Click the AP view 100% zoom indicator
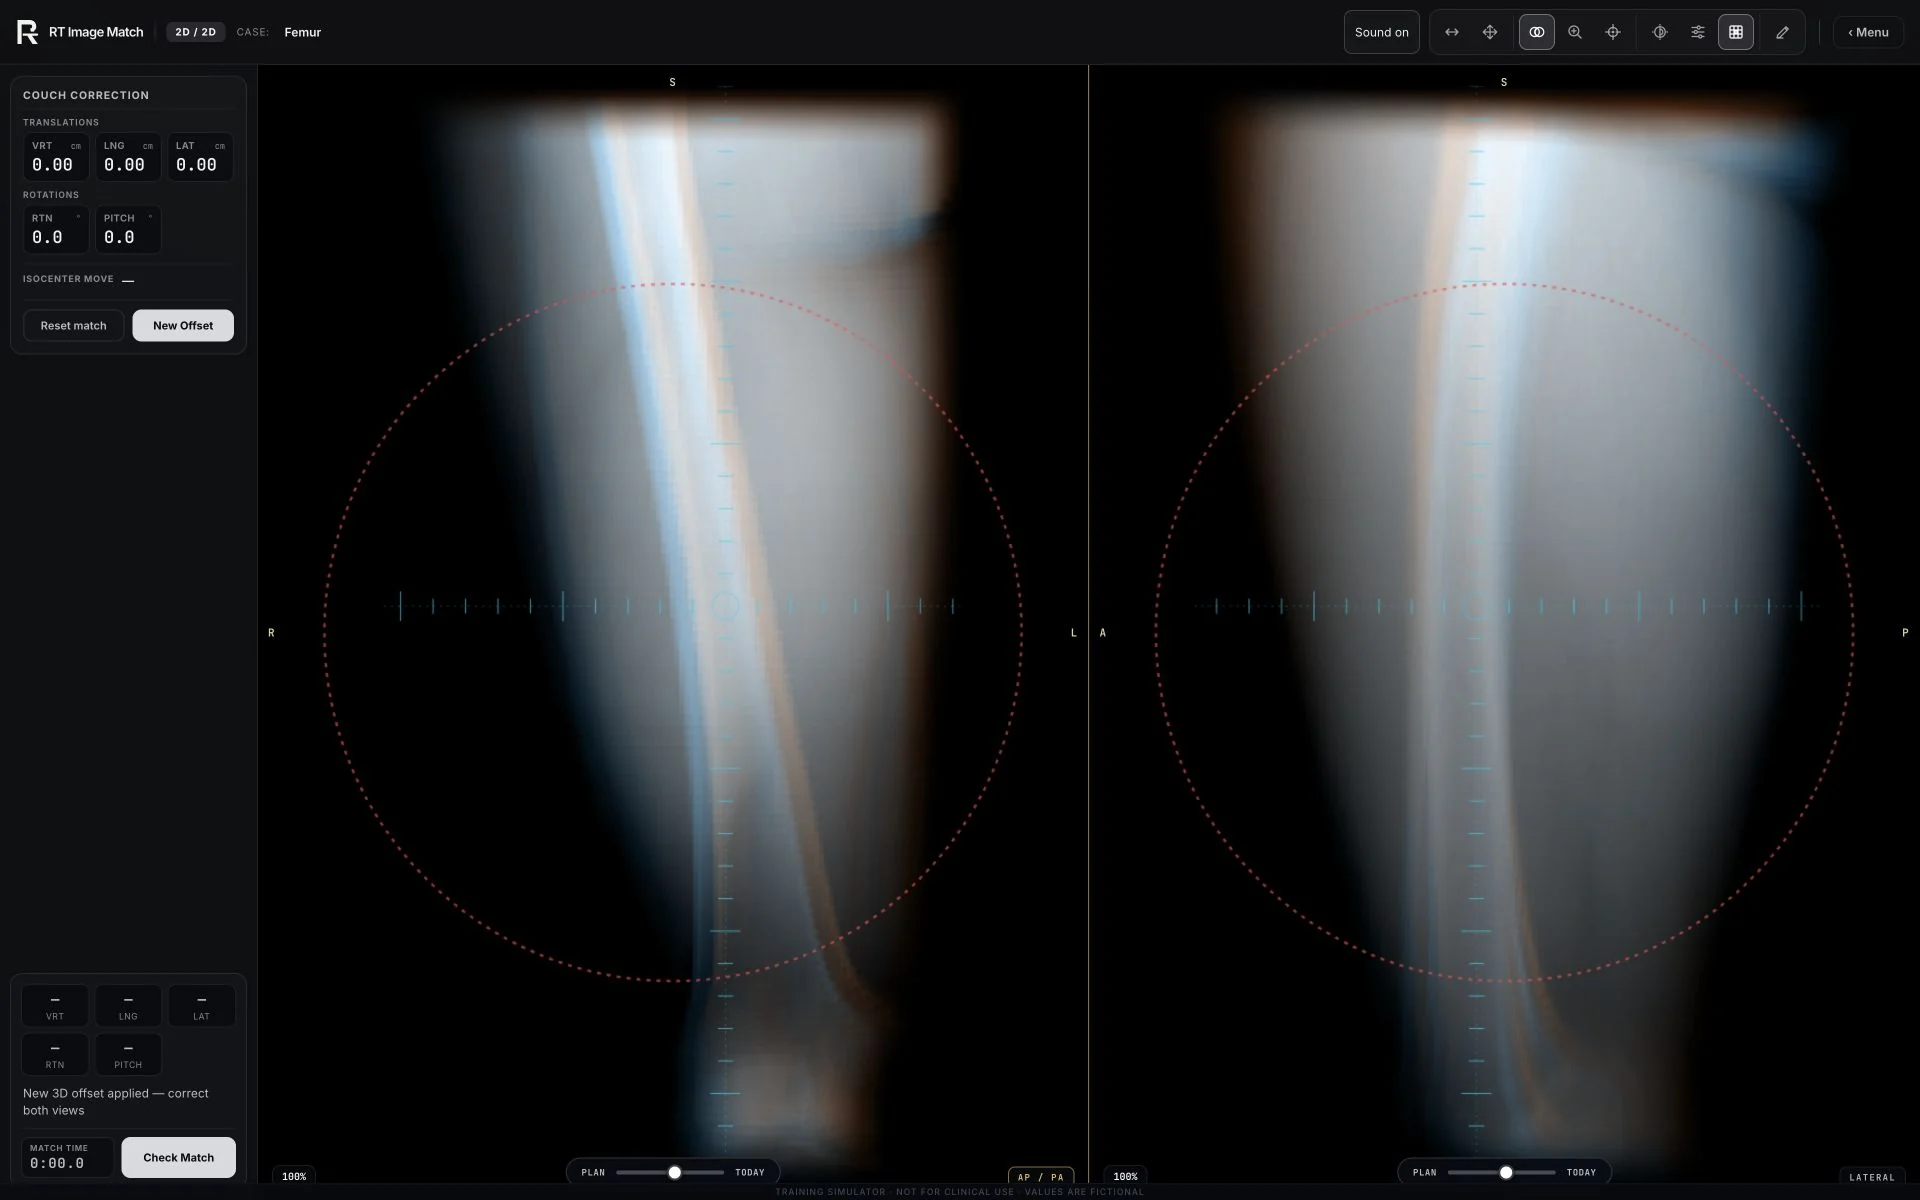The image size is (1920, 1200). click(x=294, y=1177)
